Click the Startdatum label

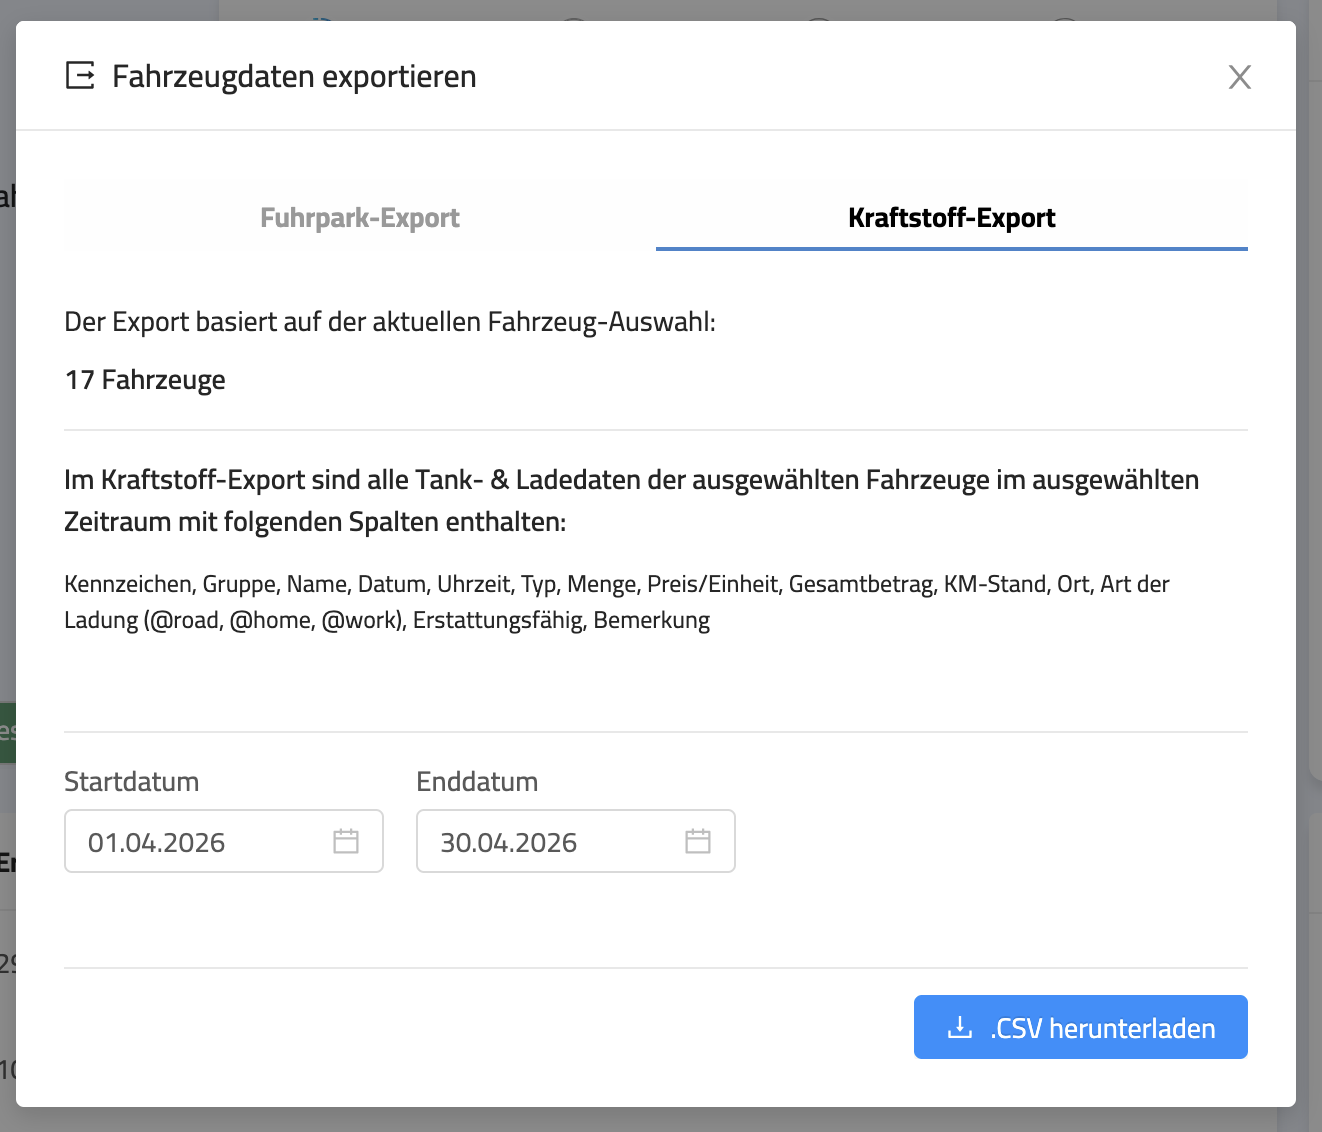(132, 781)
